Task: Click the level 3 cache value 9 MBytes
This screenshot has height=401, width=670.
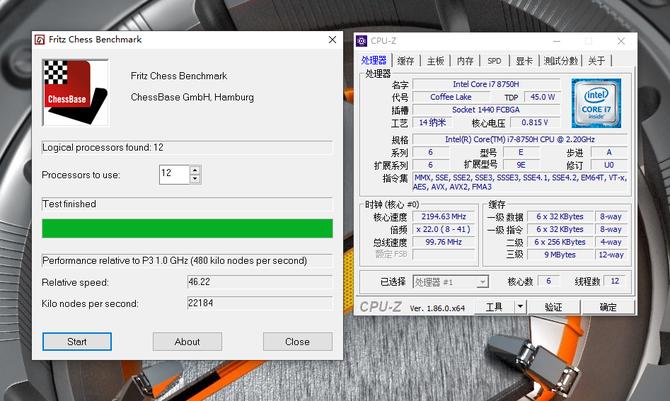Action: point(560,255)
